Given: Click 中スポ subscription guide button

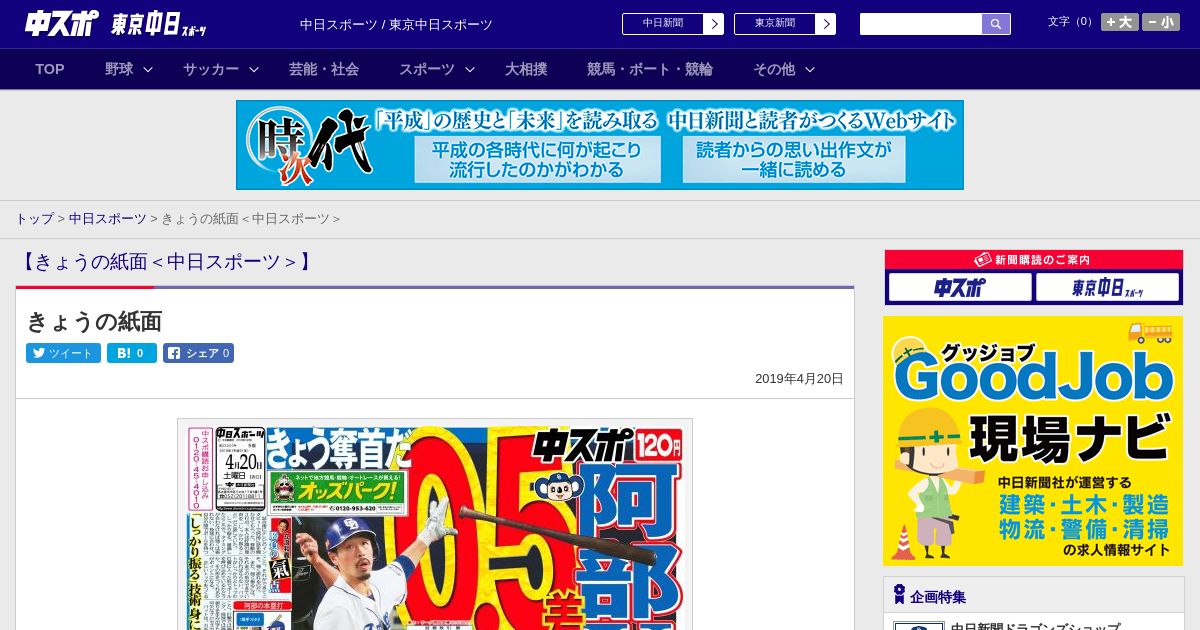Looking at the screenshot, I should pos(960,288).
